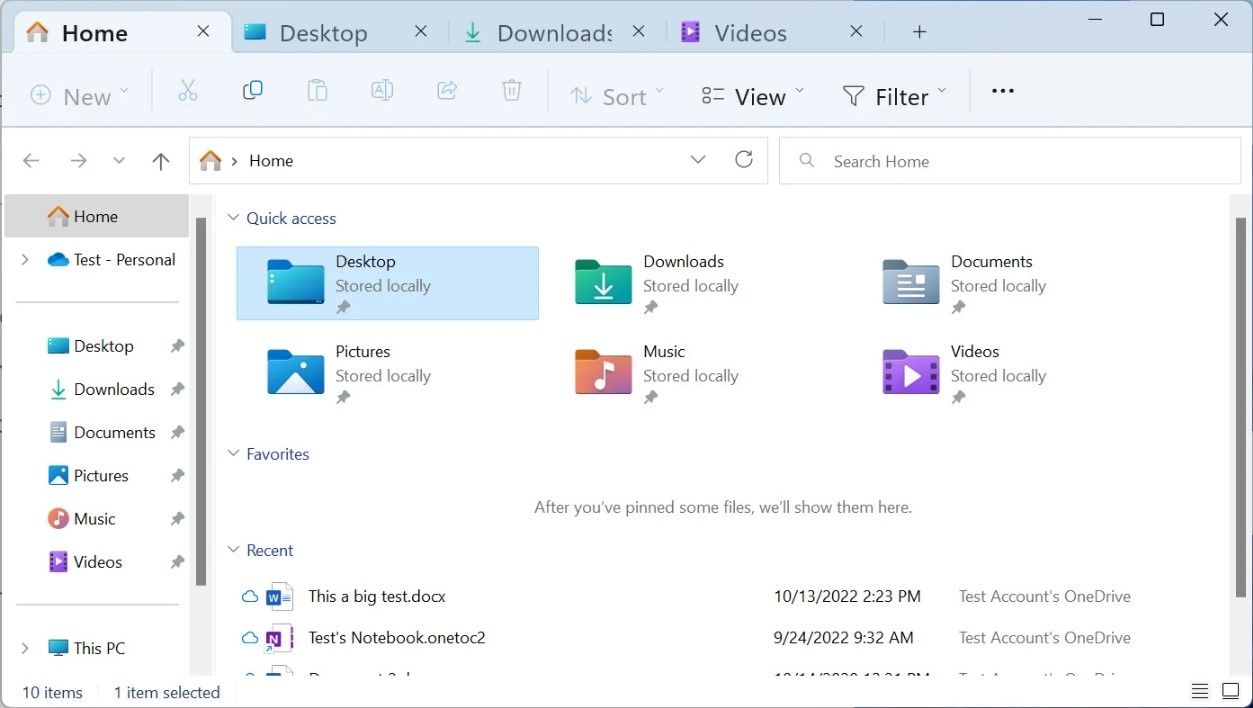Switch to large thumbnails view in status bar
Screen dimensions: 1253x708
pos(1231,692)
